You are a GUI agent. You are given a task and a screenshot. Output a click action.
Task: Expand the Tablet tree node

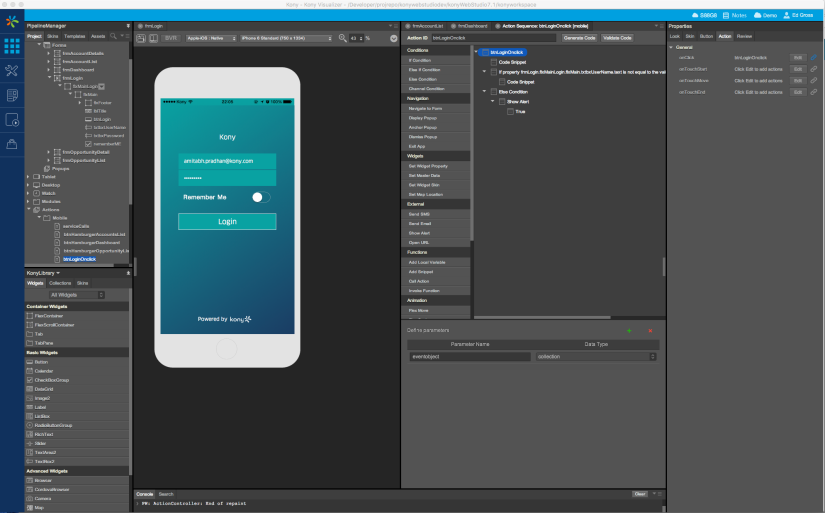[28, 177]
